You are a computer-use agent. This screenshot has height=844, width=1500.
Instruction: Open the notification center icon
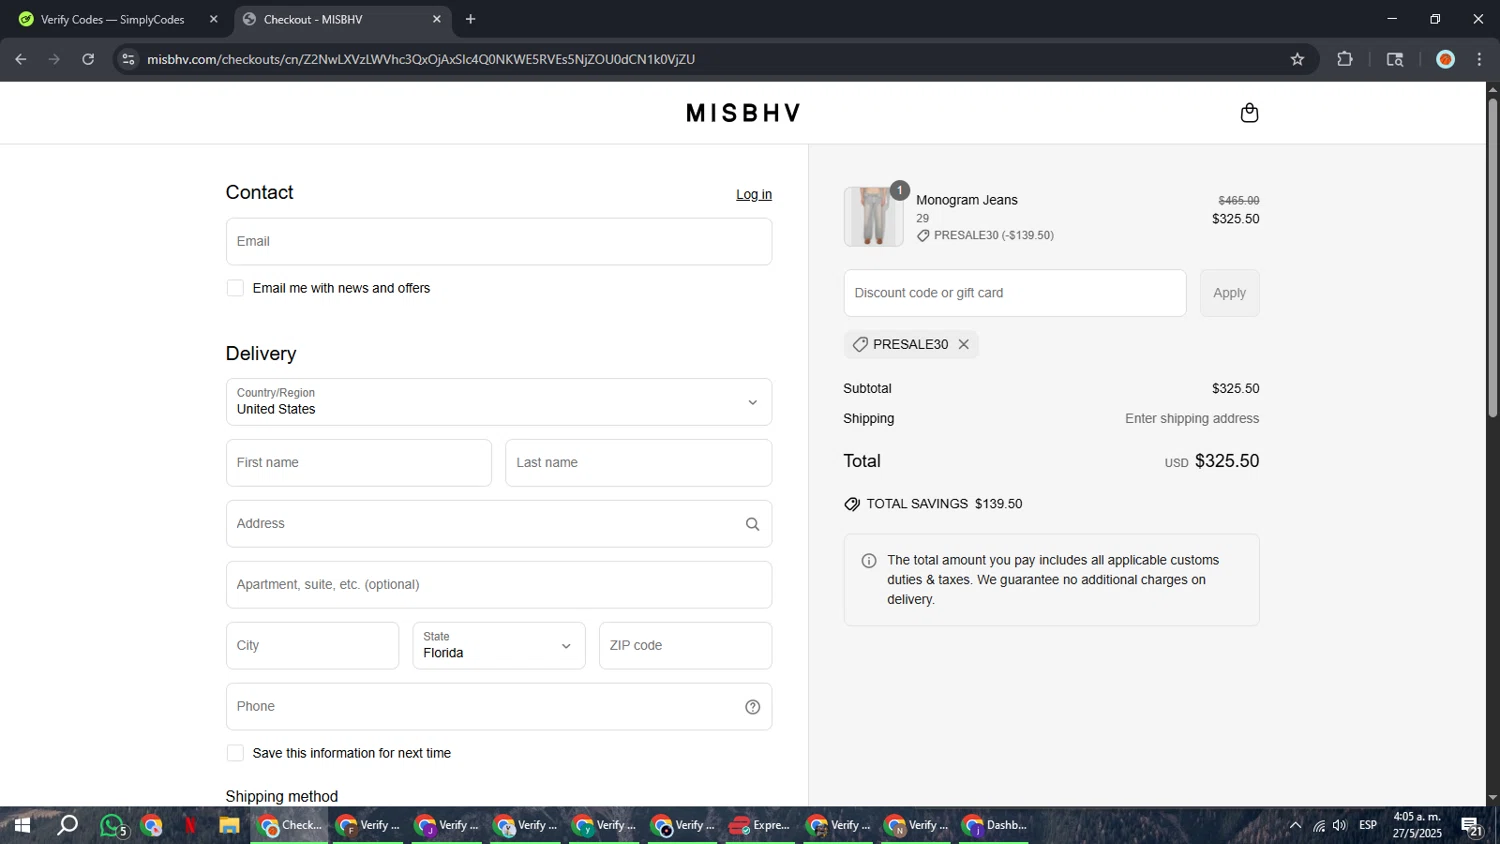(1471, 825)
